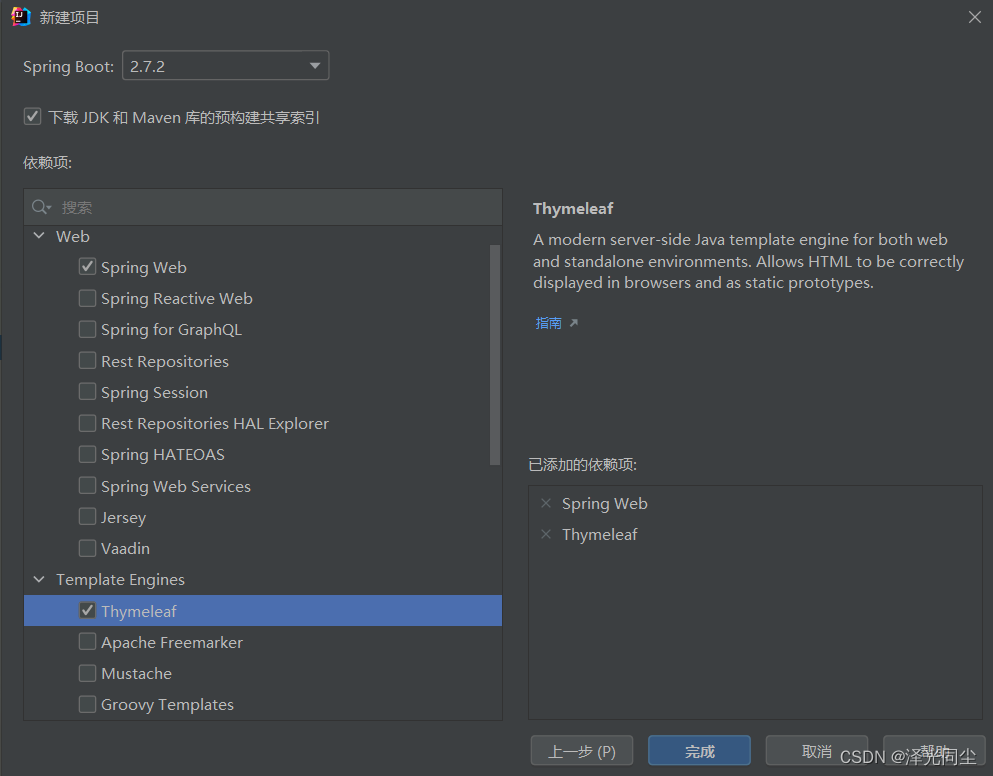Enable the Spring Session checkbox
The image size is (993, 776).
click(87, 391)
